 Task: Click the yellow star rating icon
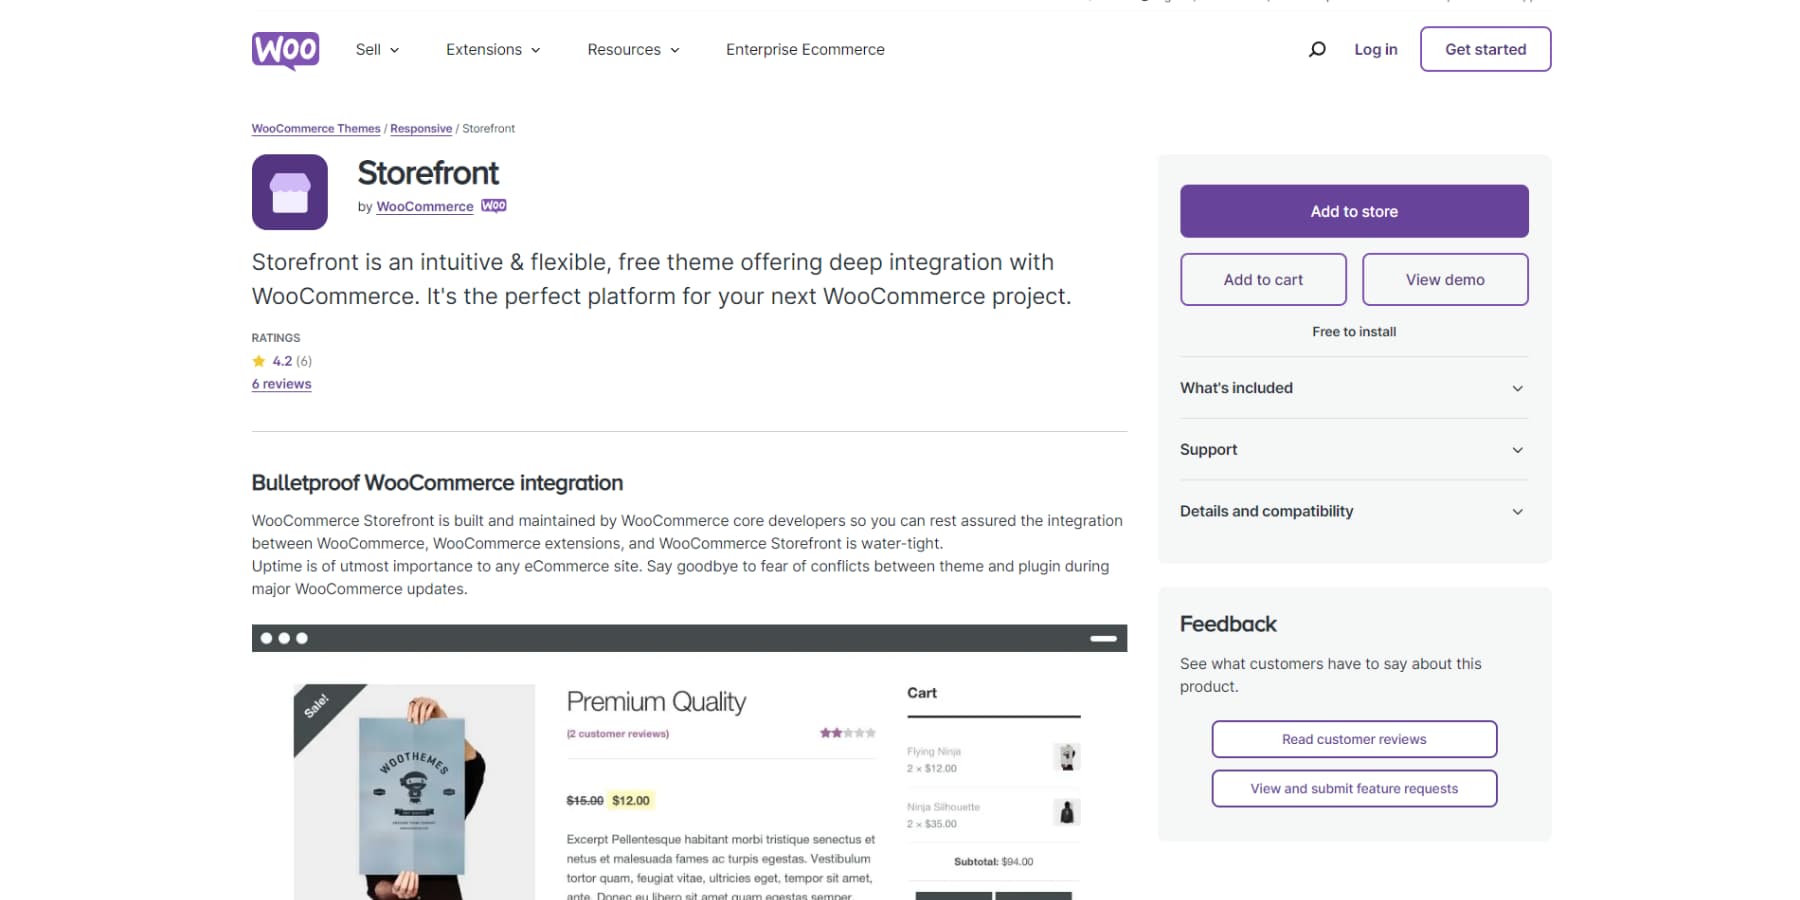259,361
